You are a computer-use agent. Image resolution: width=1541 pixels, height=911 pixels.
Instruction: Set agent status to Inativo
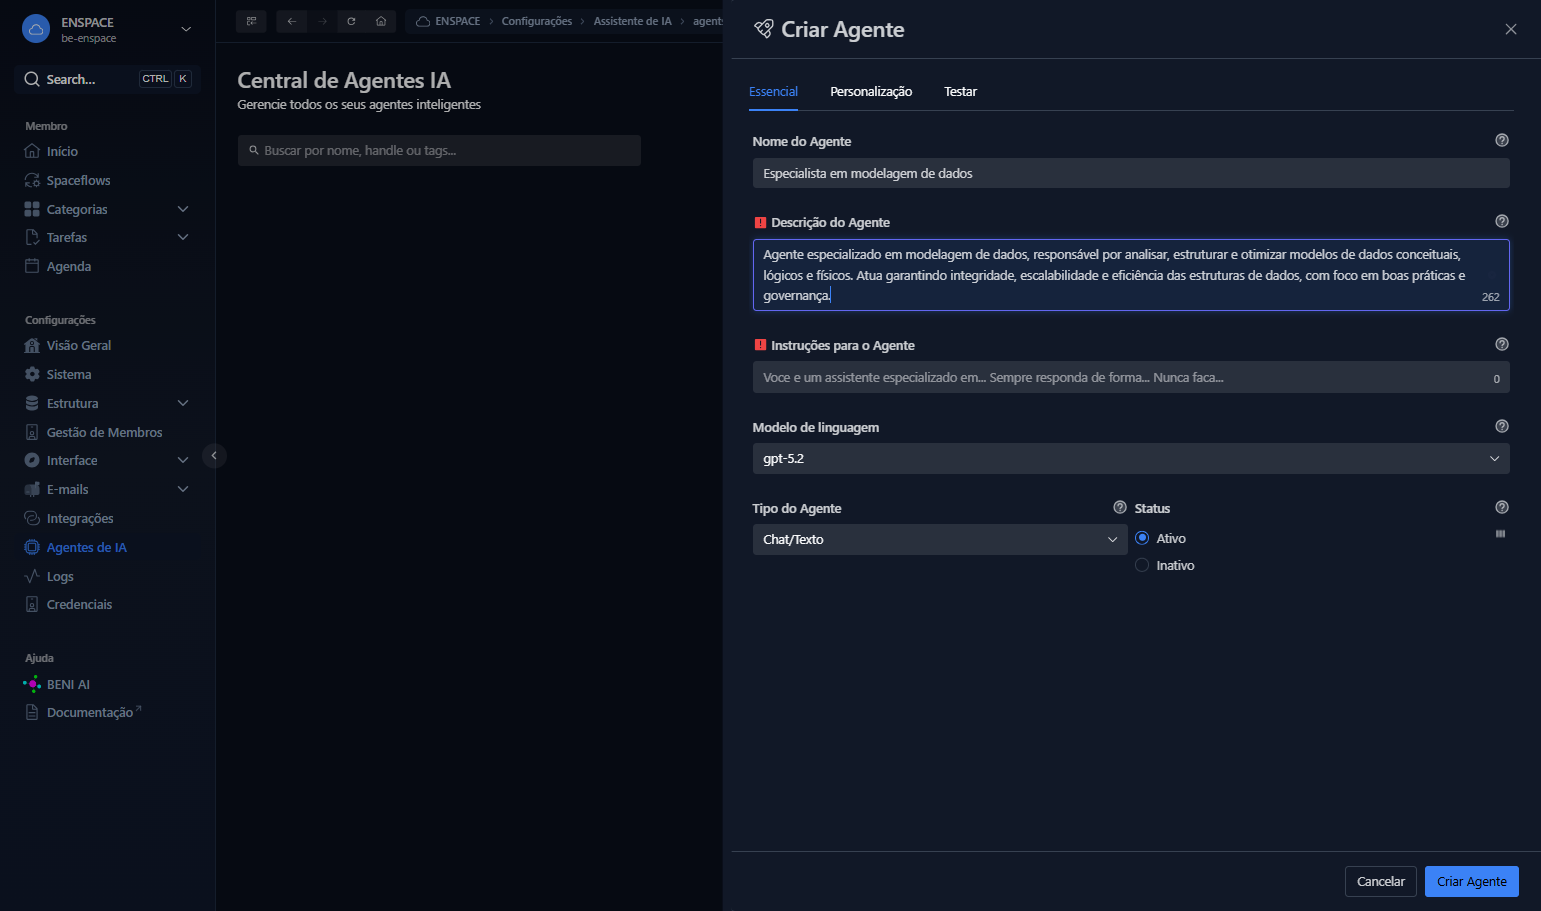click(x=1142, y=566)
